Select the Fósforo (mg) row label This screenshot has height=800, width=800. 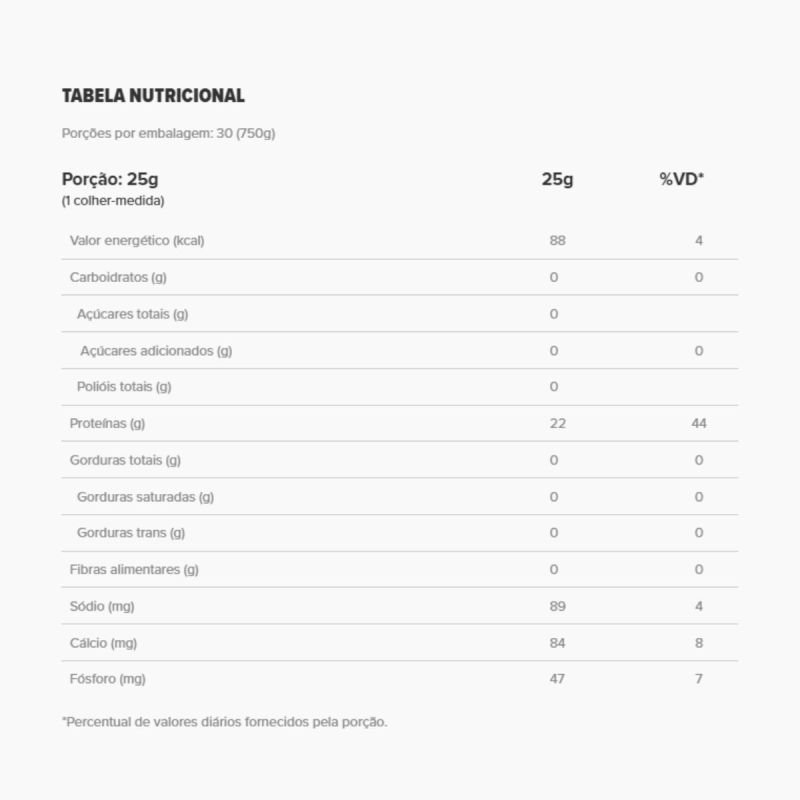point(107,679)
